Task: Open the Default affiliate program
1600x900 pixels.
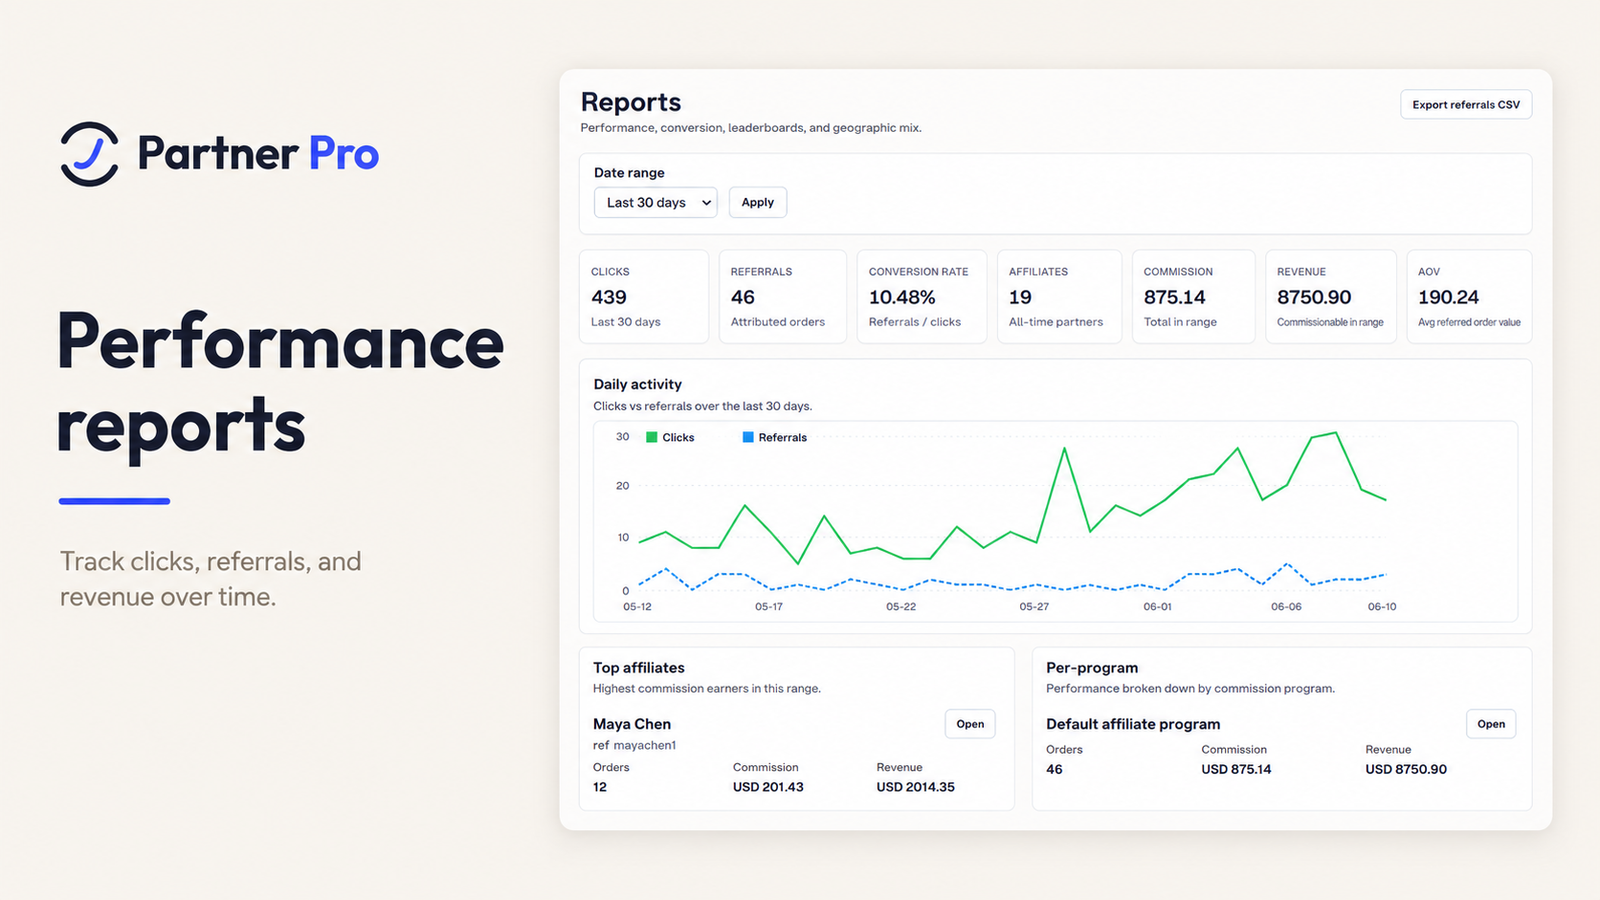Action: click(1491, 724)
